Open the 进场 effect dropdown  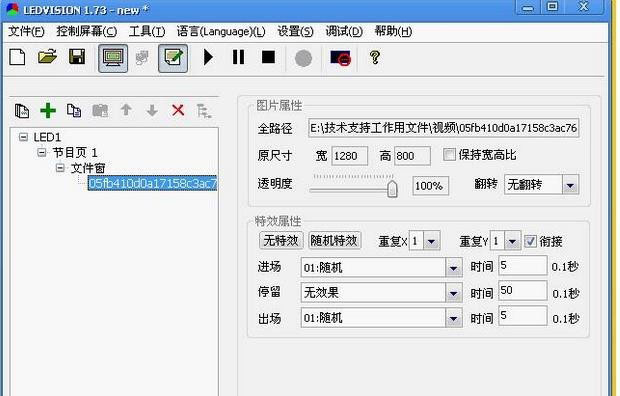453,268
